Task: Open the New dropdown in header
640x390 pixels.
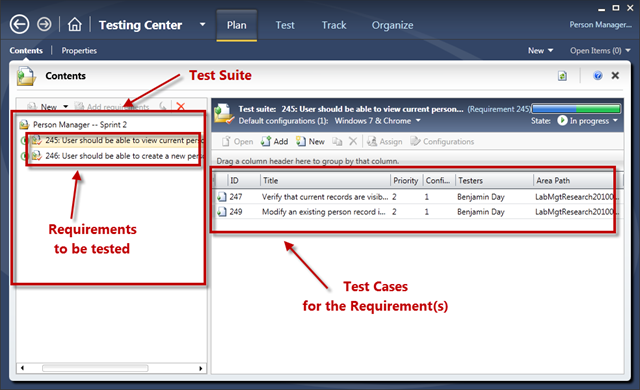Action: click(540, 51)
